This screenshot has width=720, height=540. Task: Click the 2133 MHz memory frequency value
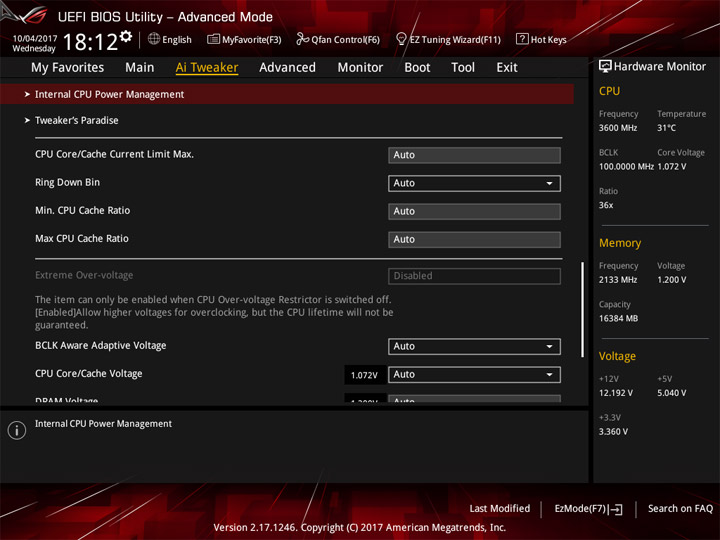click(618, 280)
